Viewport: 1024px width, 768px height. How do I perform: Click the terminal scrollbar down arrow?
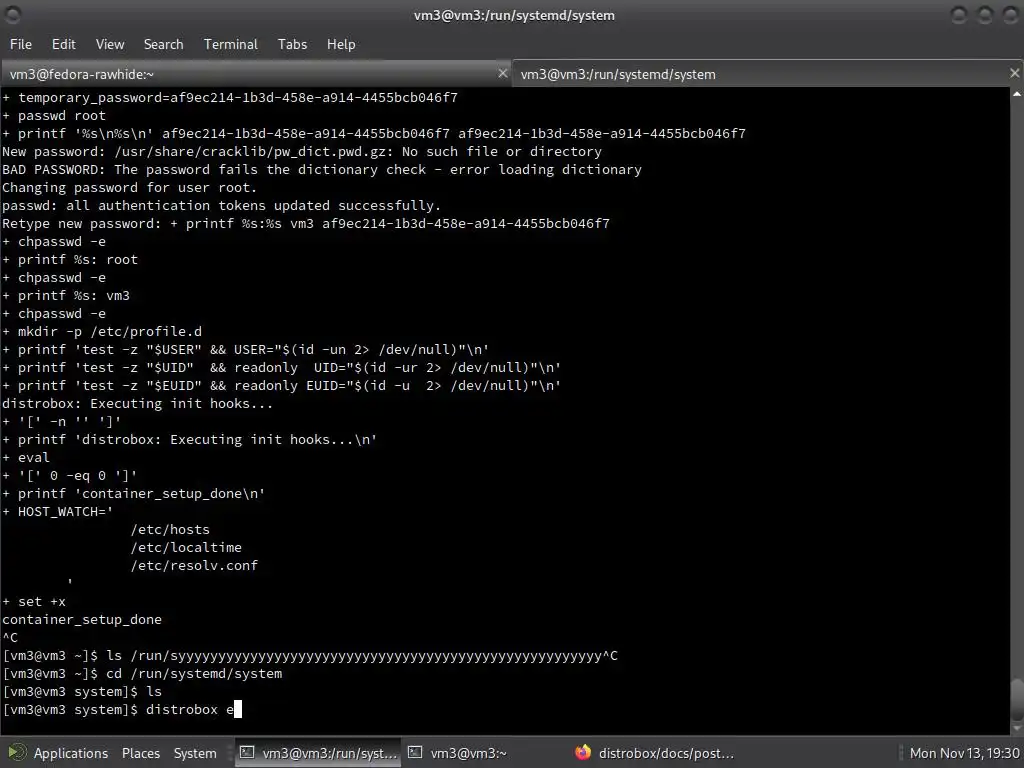[1017, 728]
